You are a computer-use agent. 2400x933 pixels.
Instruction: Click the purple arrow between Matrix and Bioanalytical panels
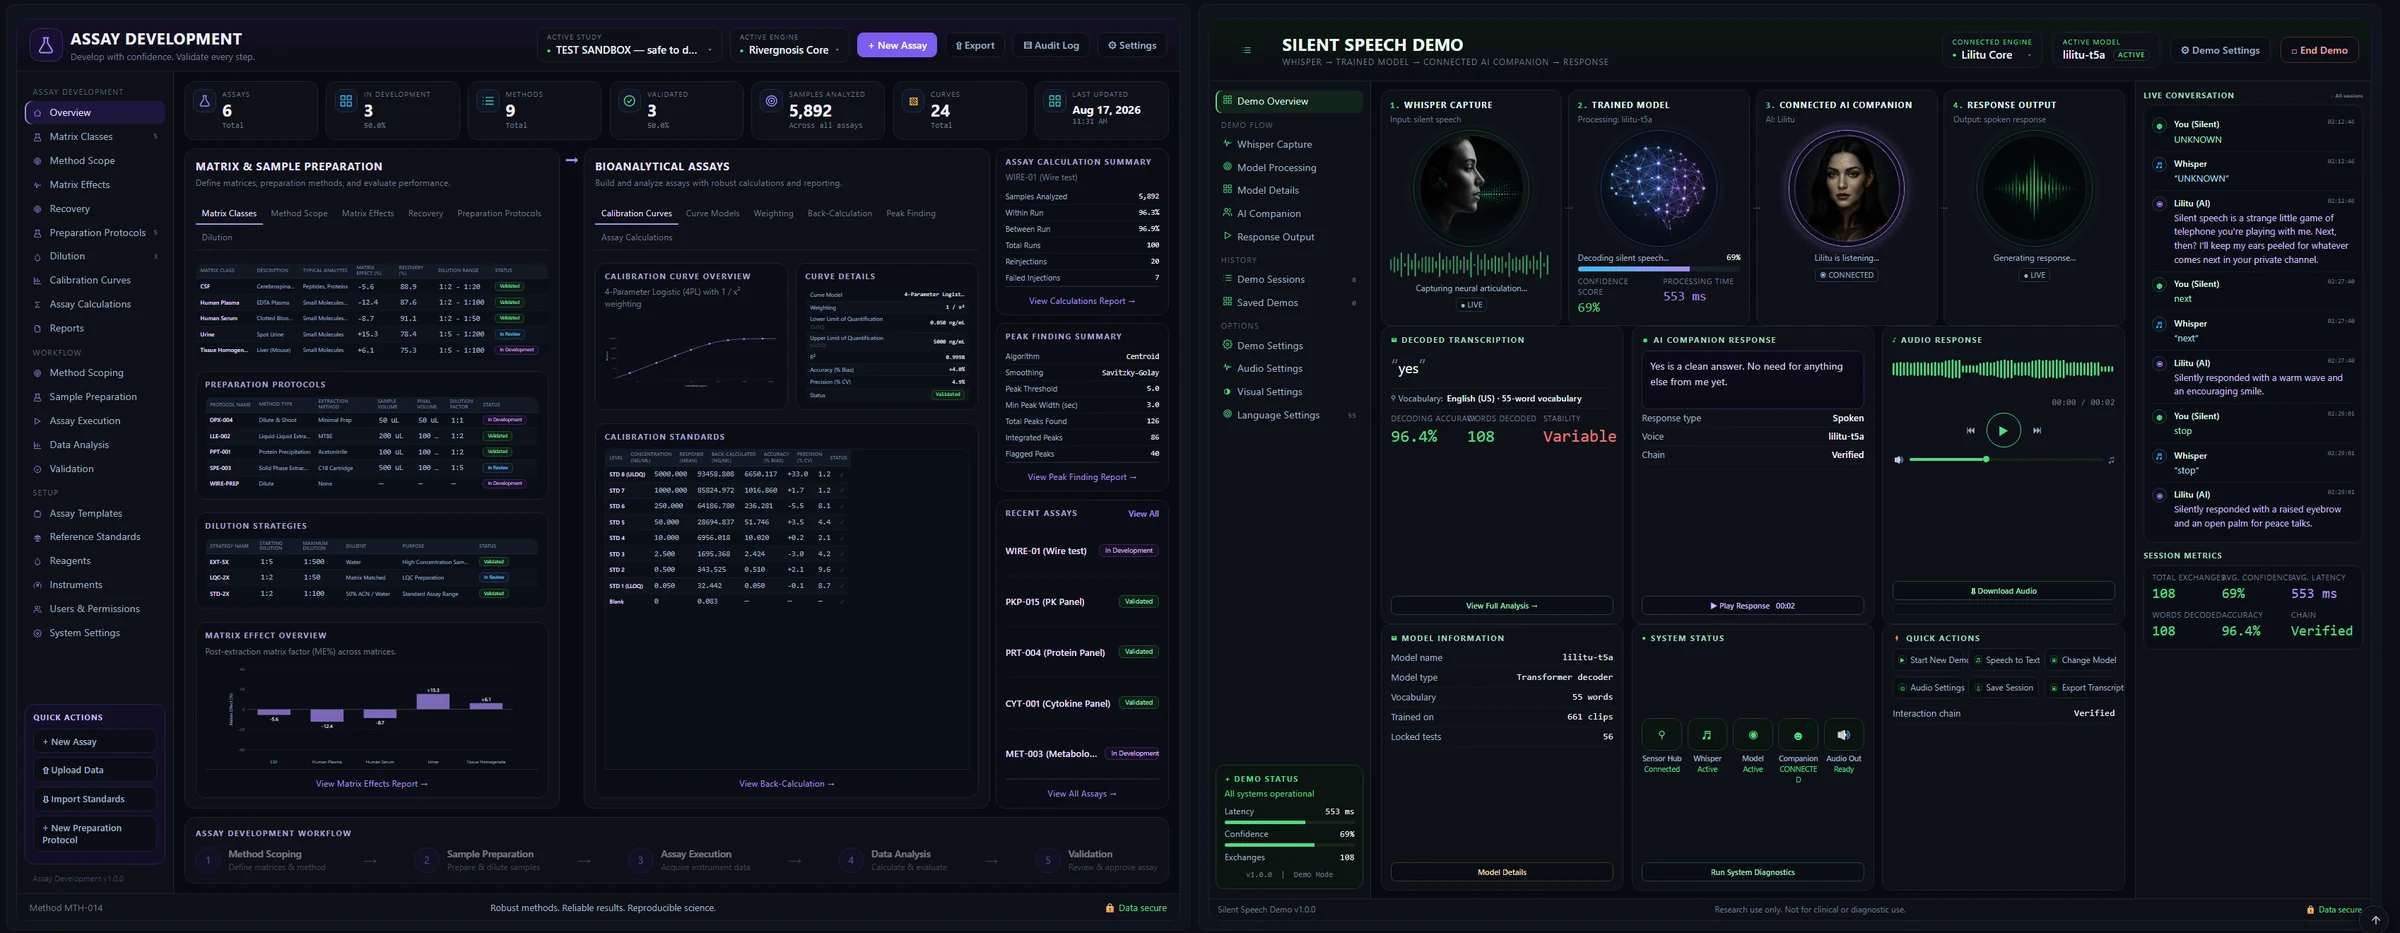click(x=571, y=160)
